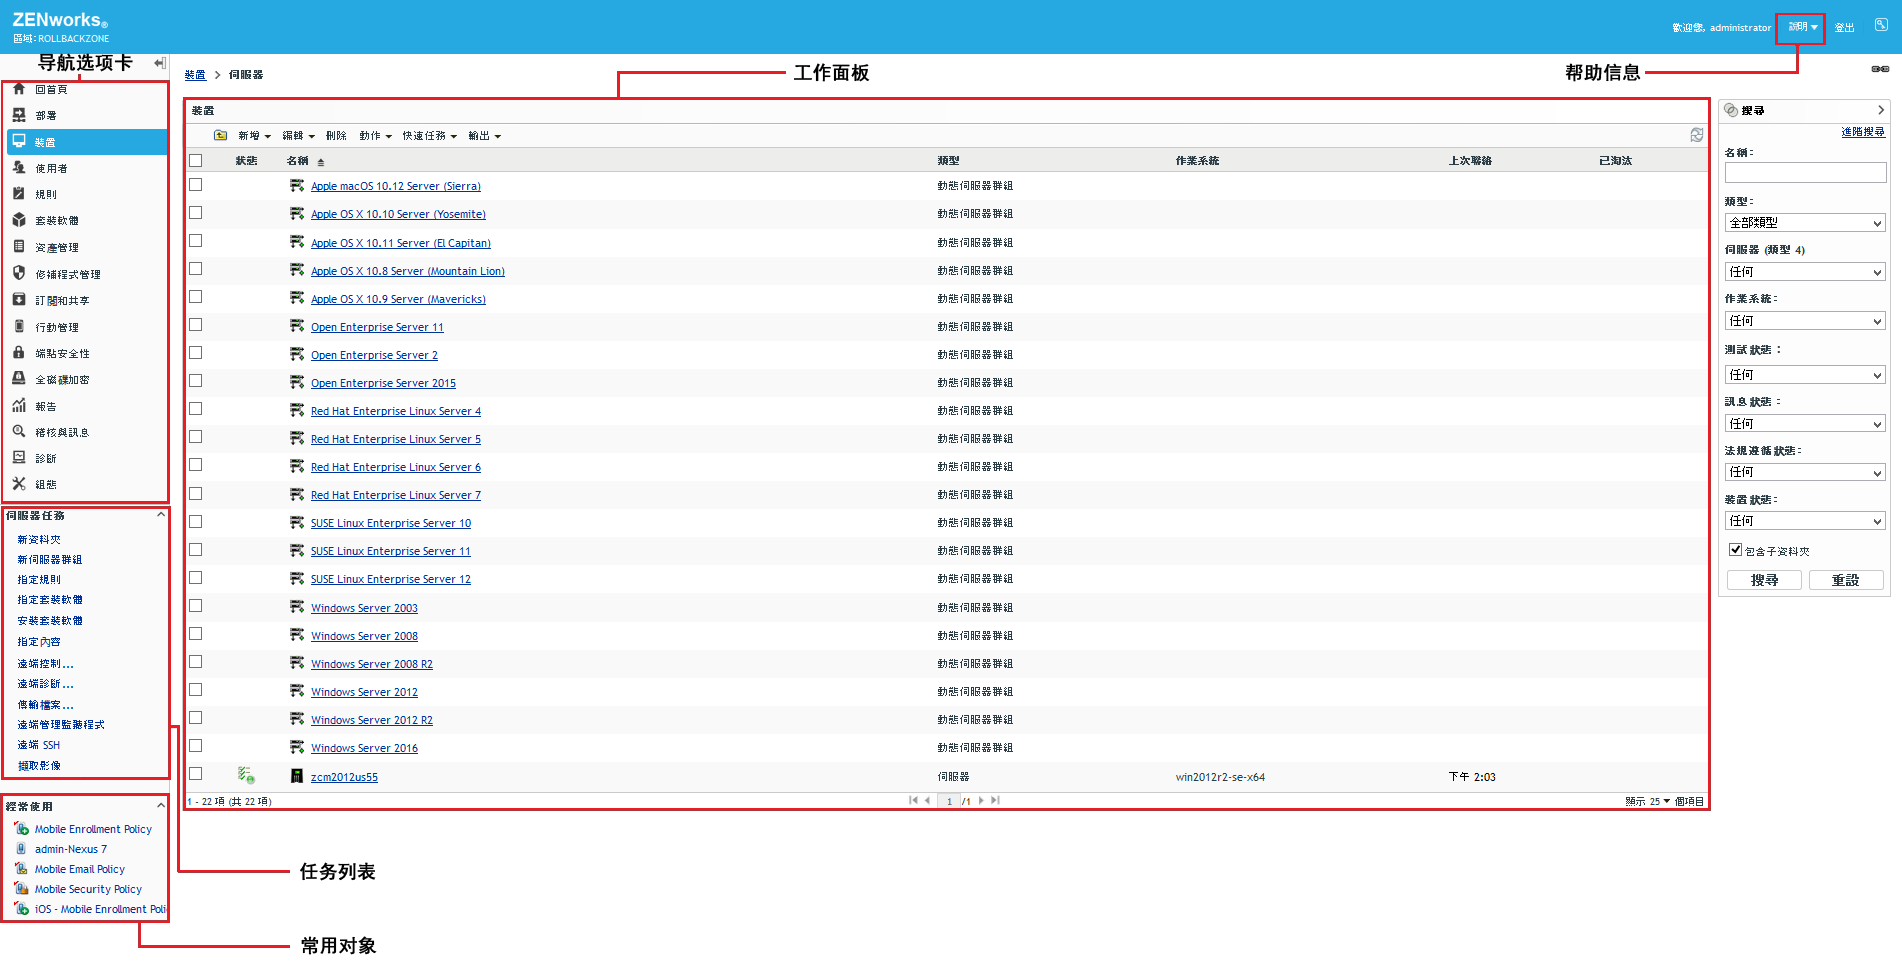Open the 顯示 25 items-per-page selector
1902x978 pixels.
pyautogui.click(x=1660, y=801)
